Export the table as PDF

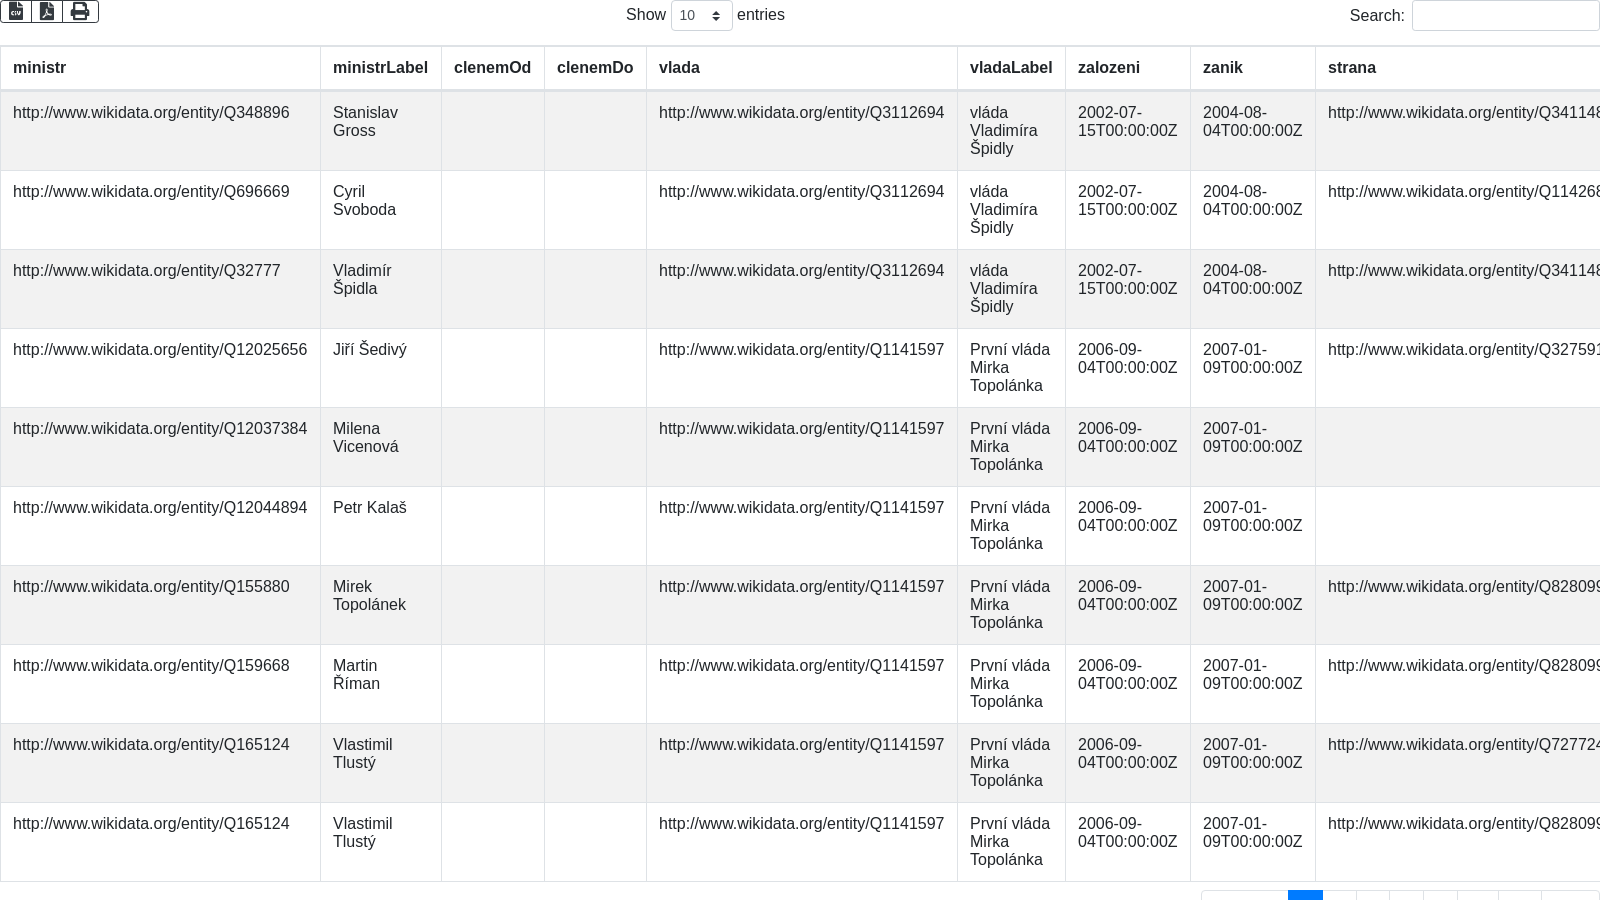click(47, 12)
